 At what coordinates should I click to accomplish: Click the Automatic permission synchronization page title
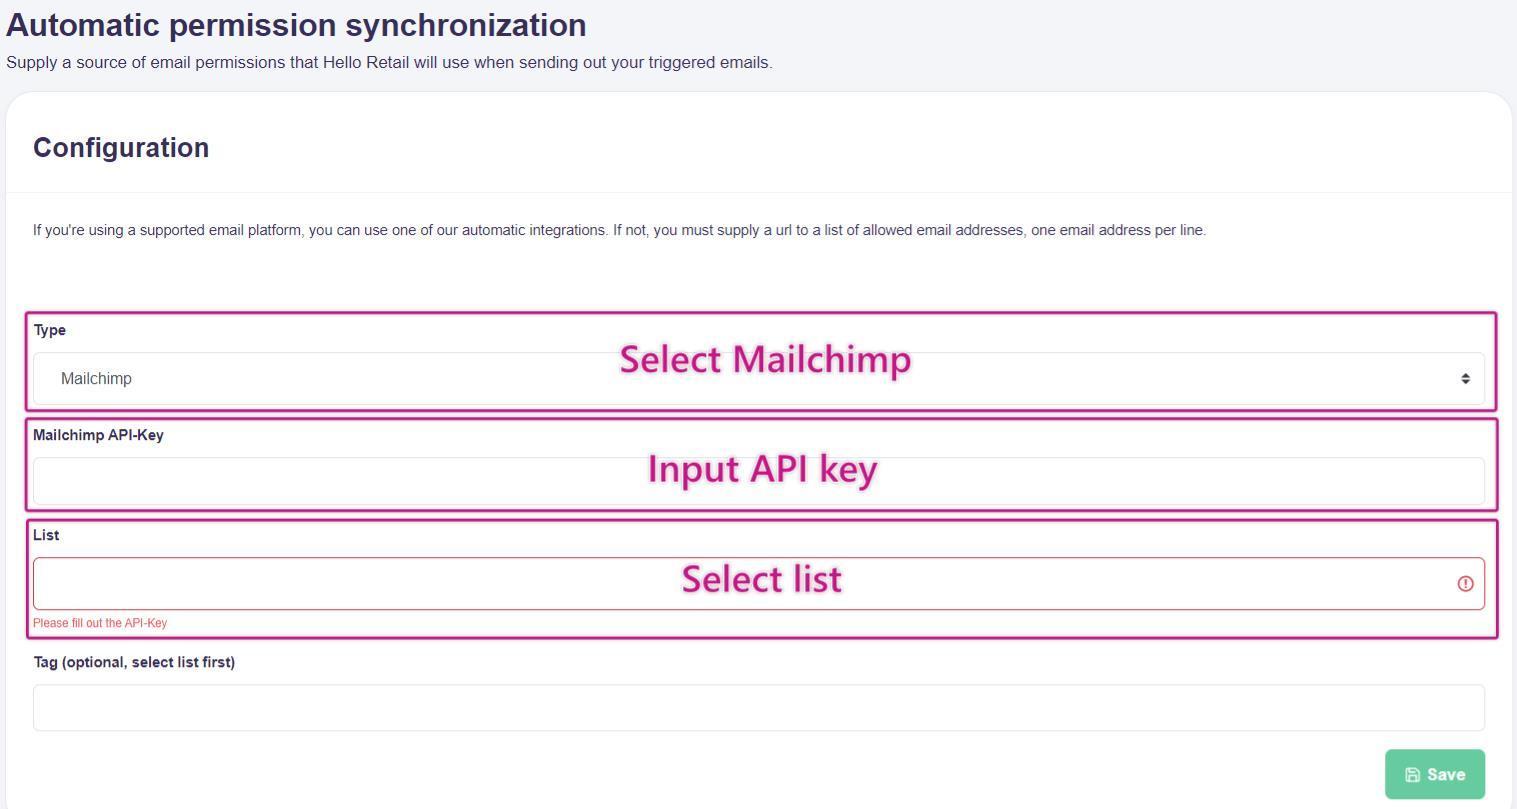click(x=296, y=25)
